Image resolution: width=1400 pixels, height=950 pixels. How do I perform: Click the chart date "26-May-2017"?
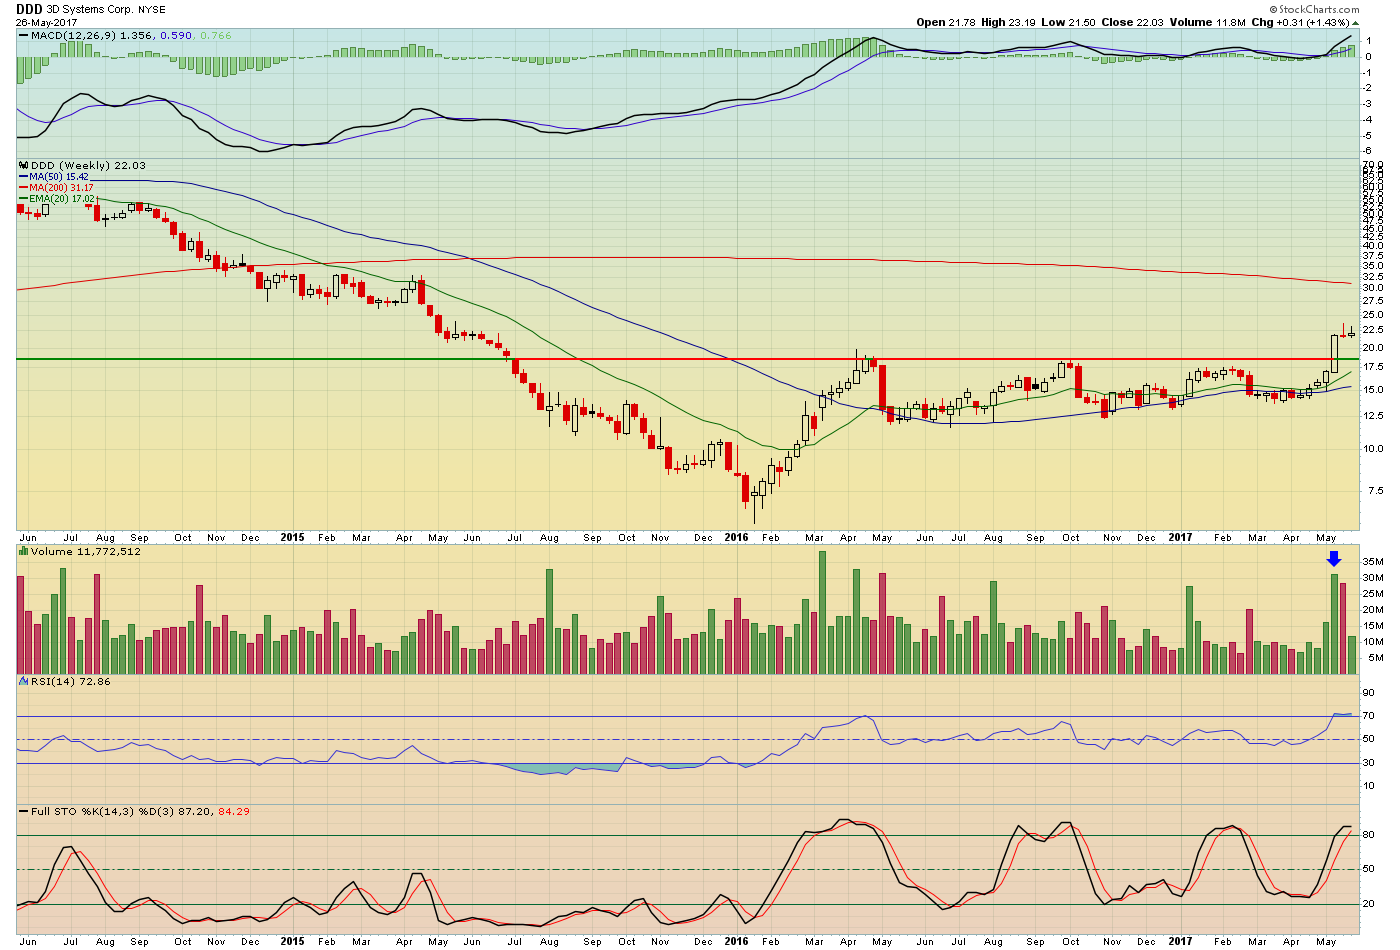pos(46,22)
